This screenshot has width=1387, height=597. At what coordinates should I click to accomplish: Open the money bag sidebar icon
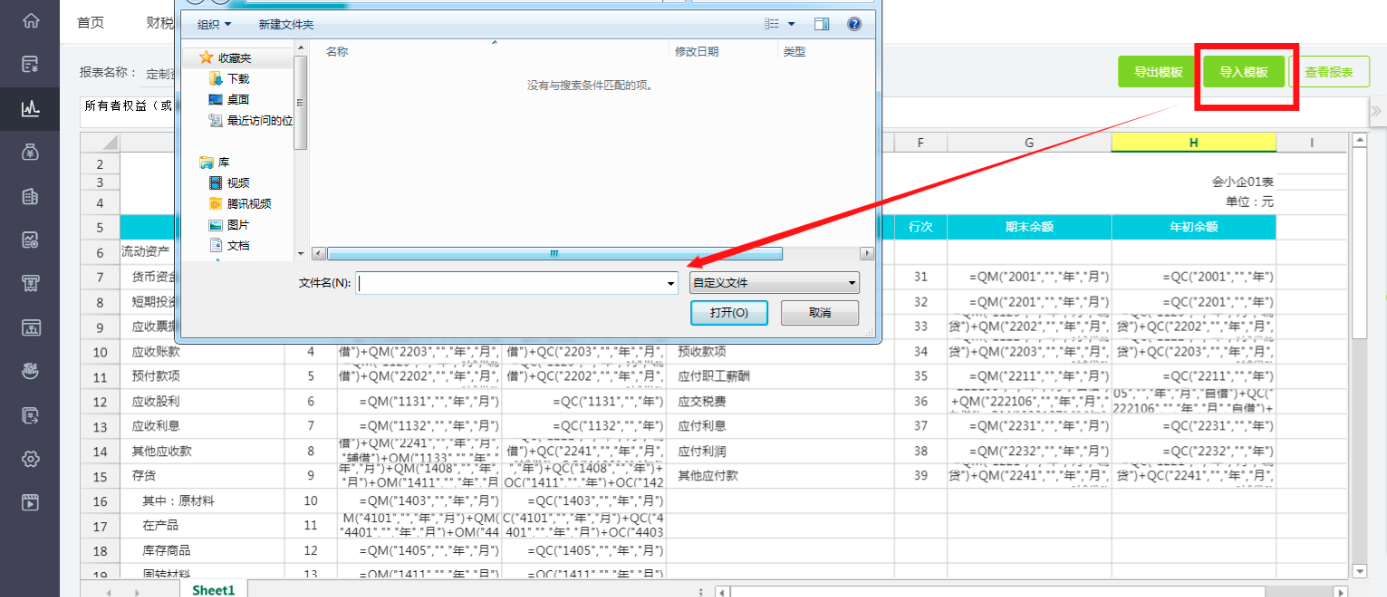pos(31,152)
